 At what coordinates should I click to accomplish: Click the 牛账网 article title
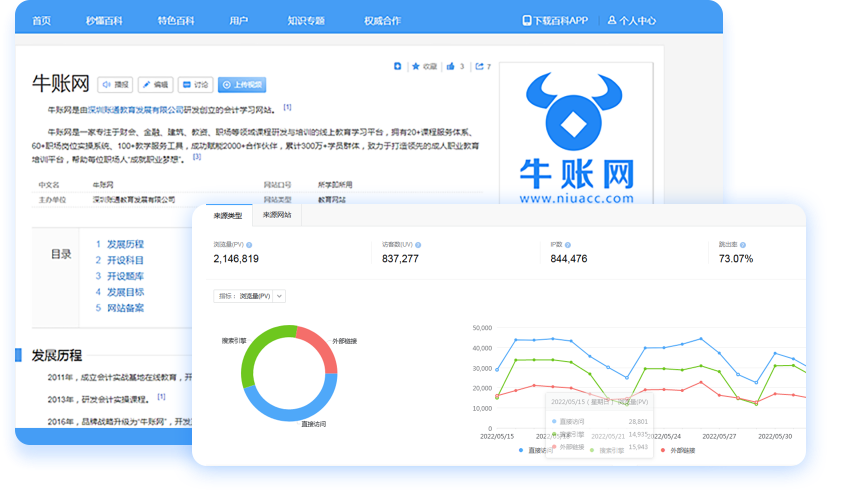pos(61,84)
